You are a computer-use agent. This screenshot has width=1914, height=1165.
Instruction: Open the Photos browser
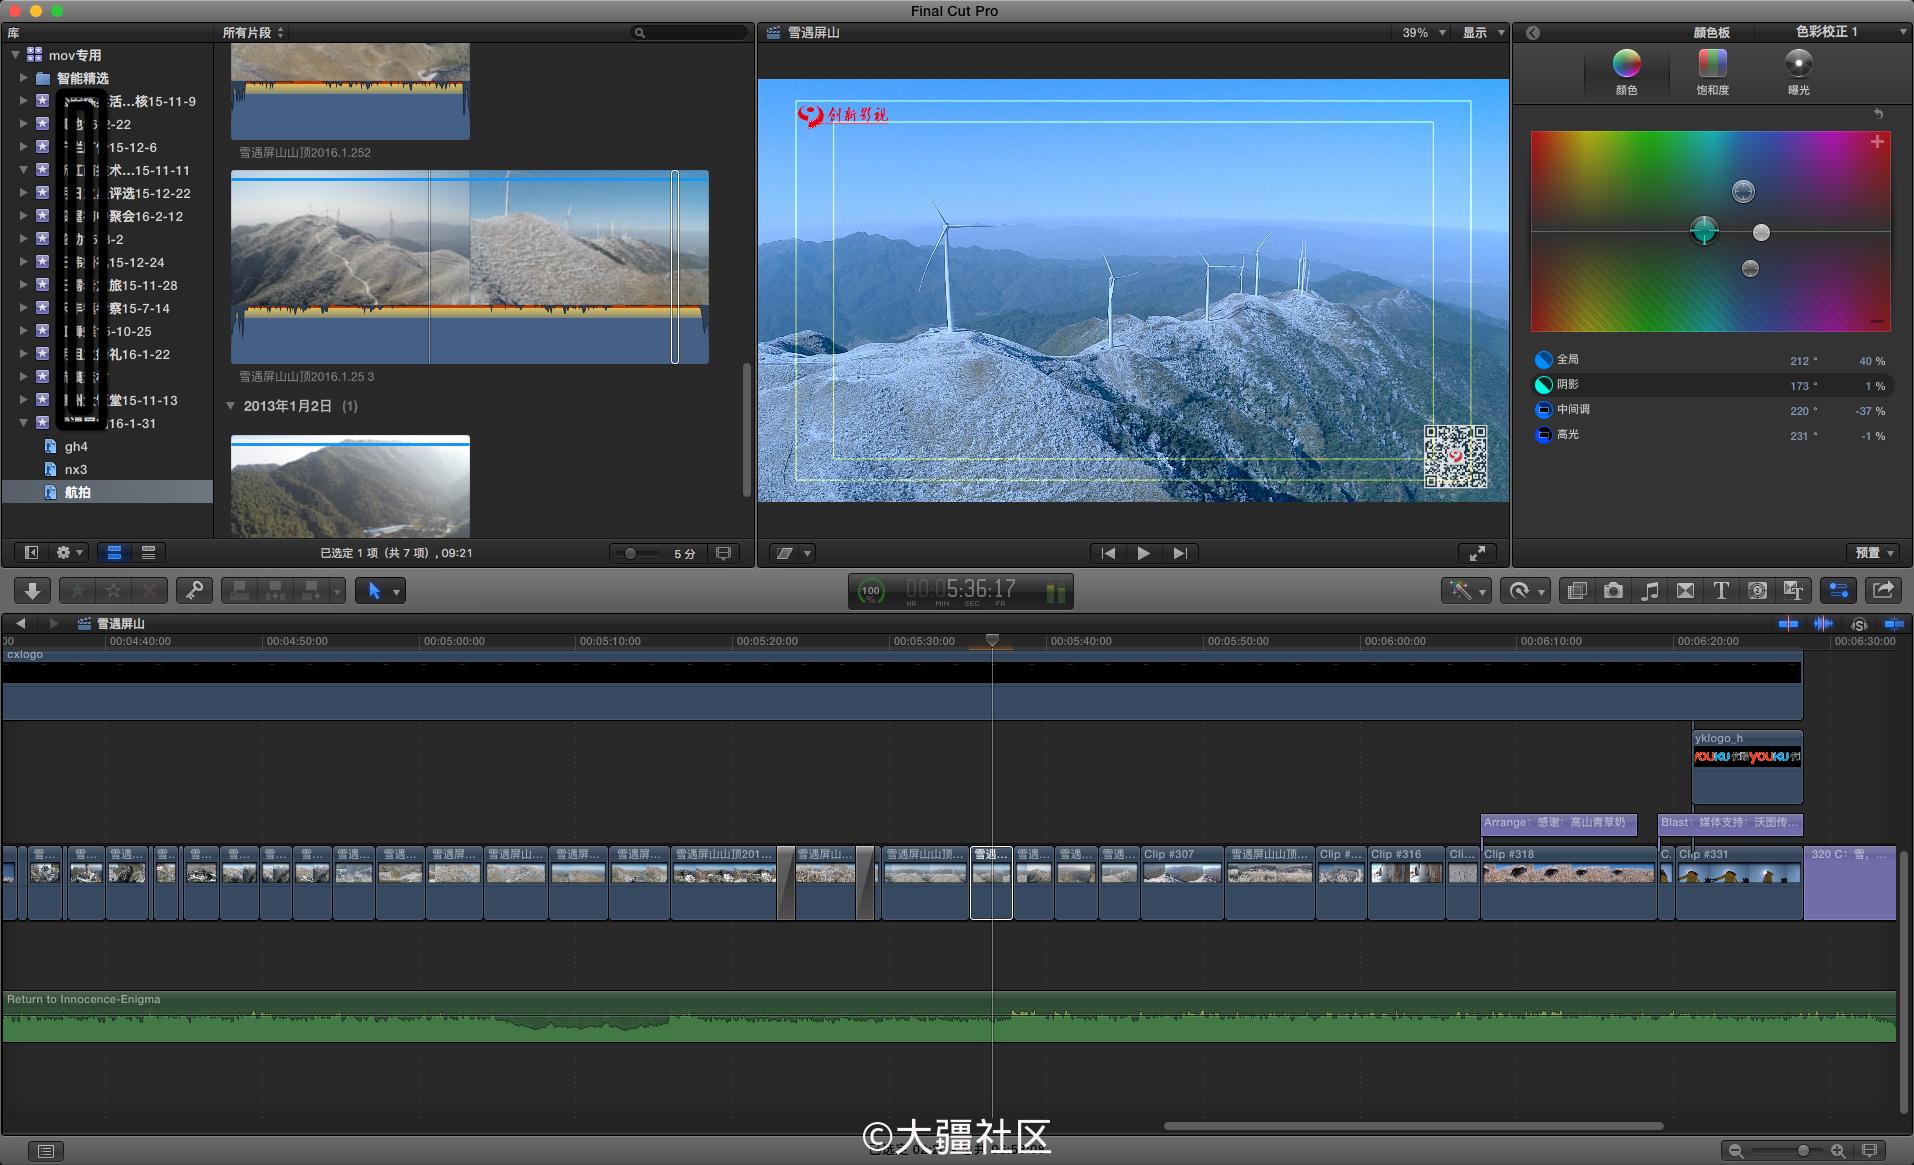coord(1613,590)
